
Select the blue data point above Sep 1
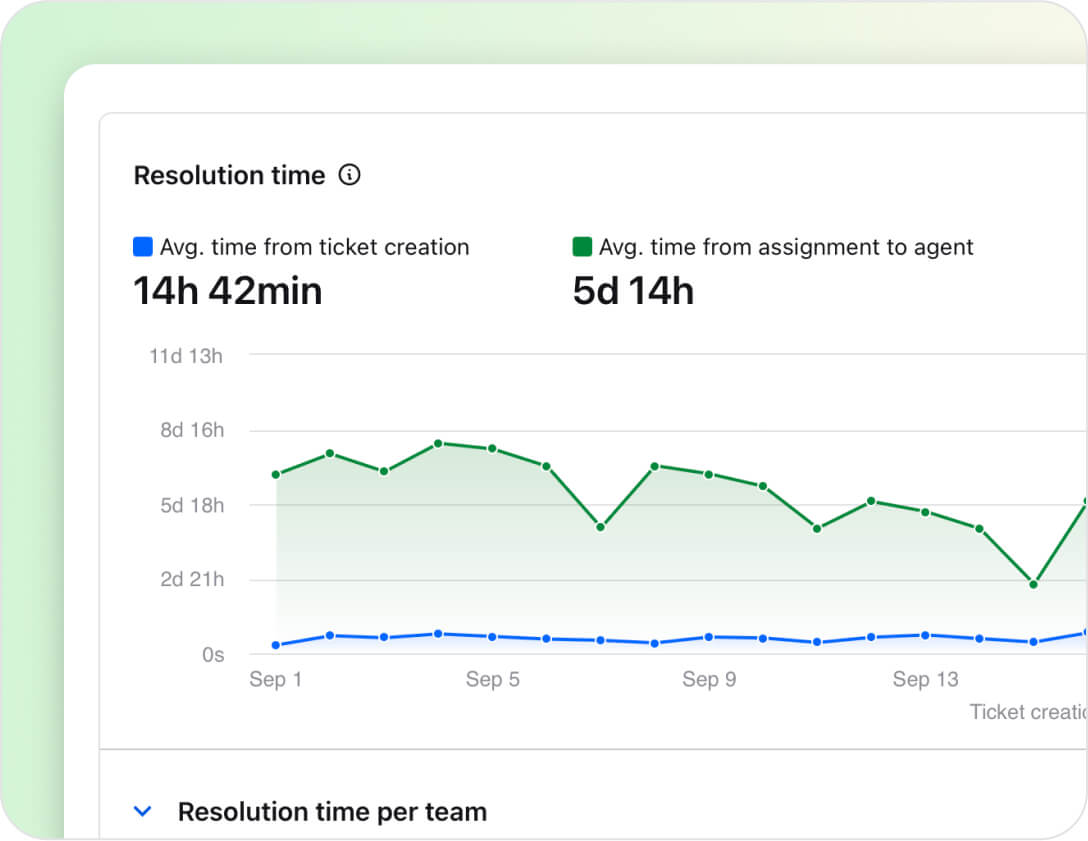[x=275, y=645]
